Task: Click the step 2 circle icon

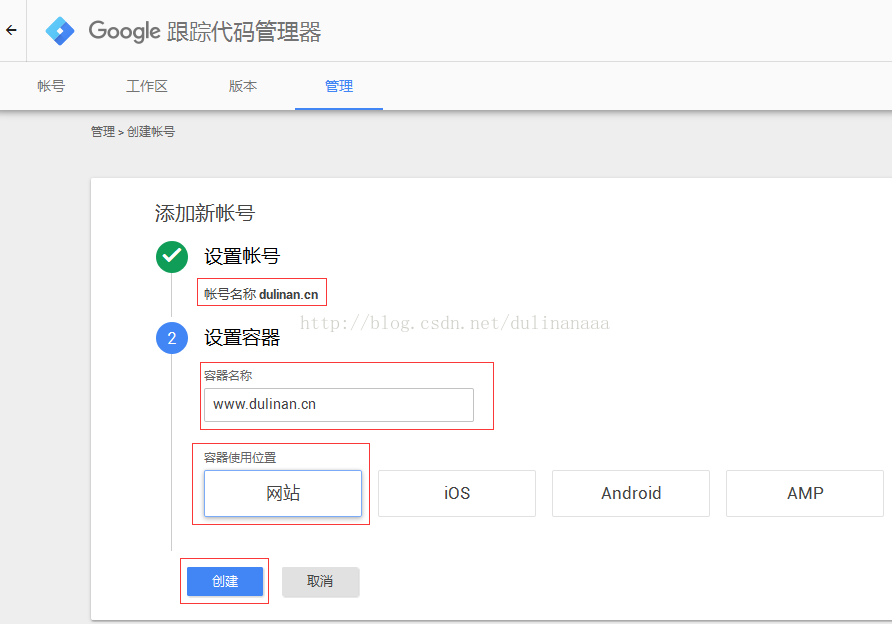Action: pos(172,338)
